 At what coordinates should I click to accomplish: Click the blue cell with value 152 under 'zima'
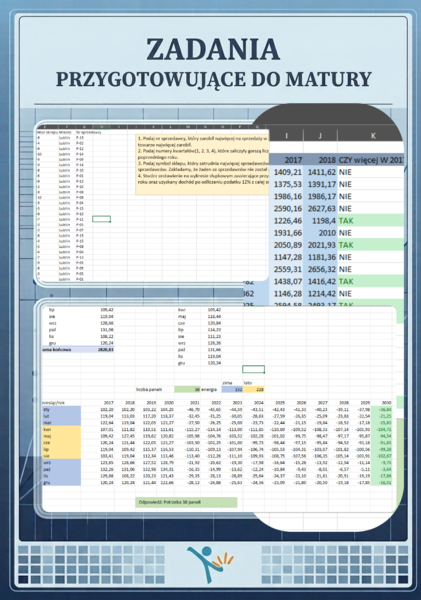(232, 390)
